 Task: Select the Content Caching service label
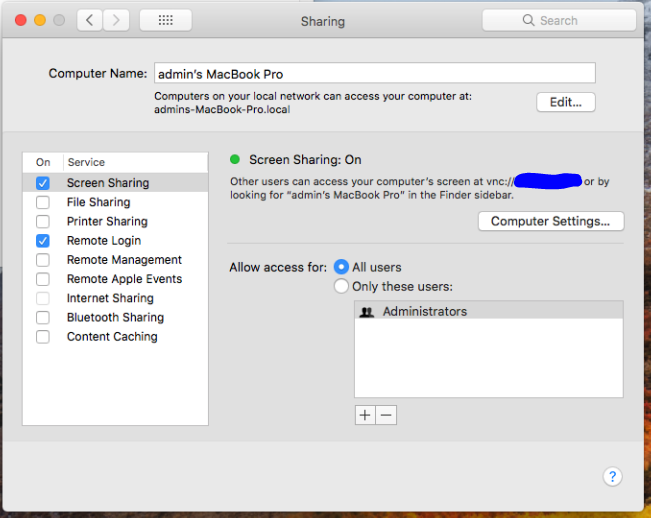pyautogui.click(x=112, y=337)
